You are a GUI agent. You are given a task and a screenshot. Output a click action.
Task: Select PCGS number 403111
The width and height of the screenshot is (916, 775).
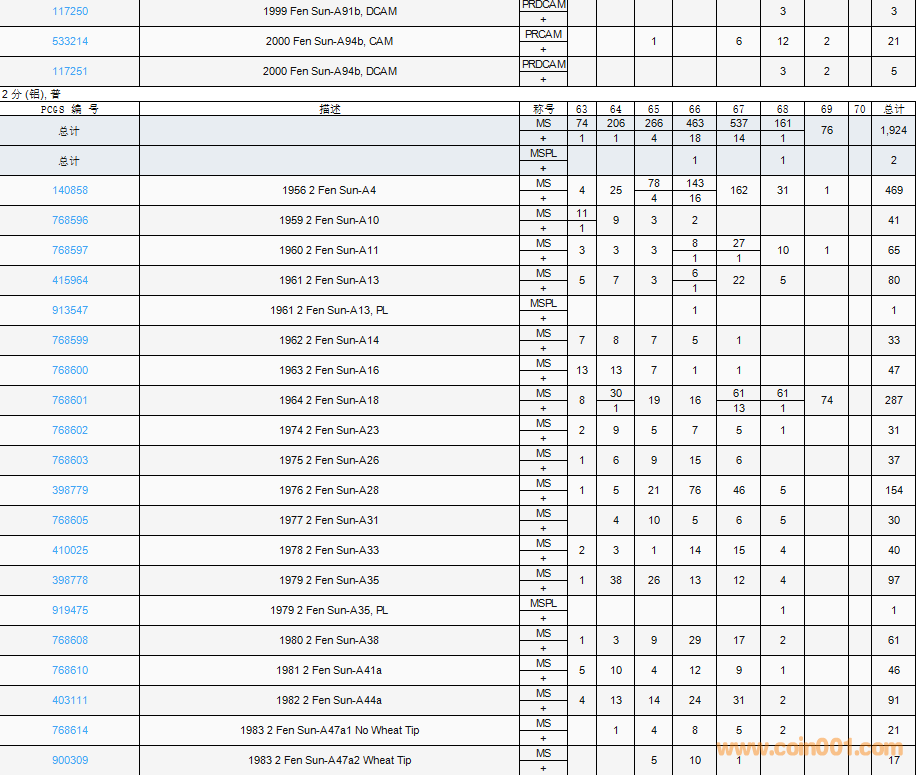click(x=70, y=700)
